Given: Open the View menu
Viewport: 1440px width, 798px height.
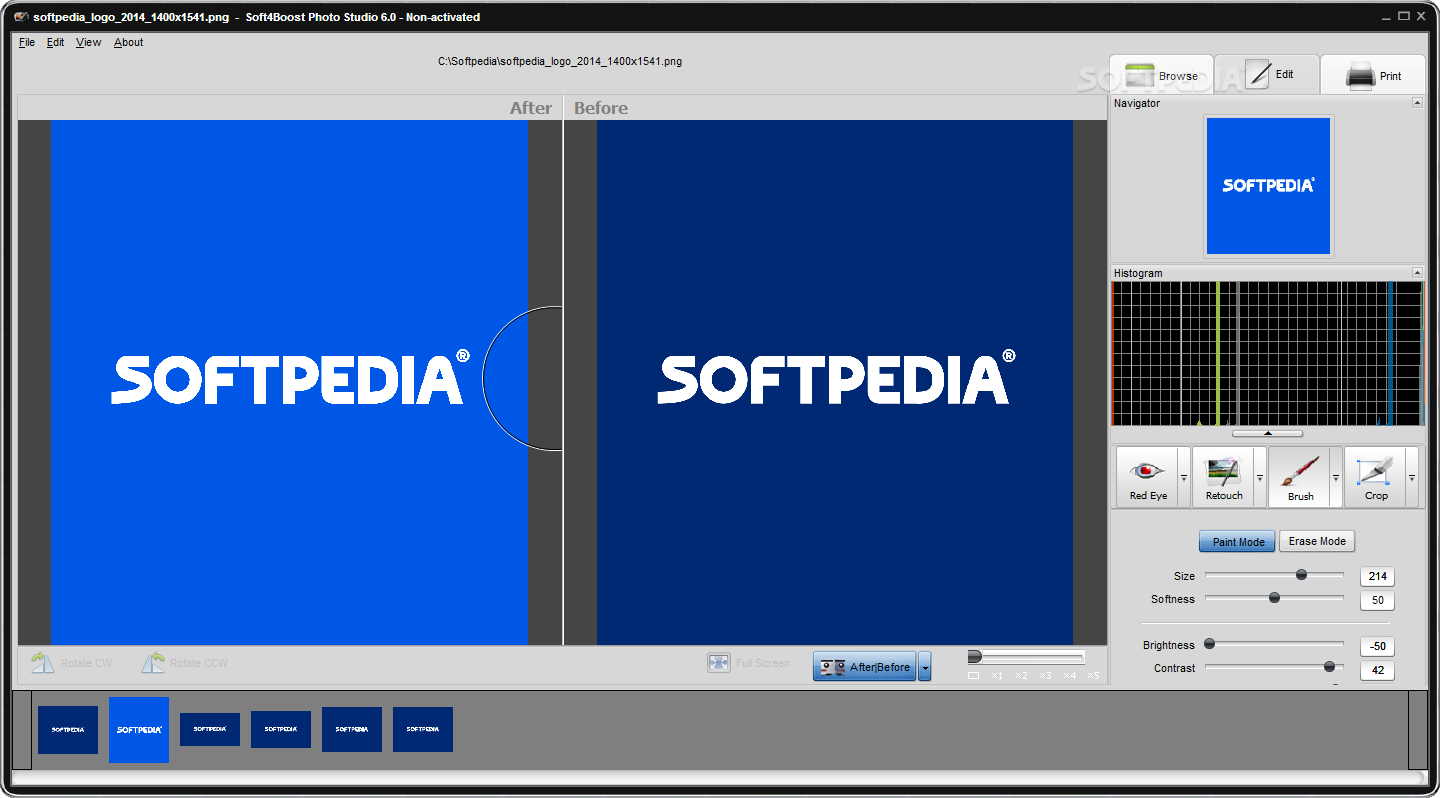Looking at the screenshot, I should [89, 42].
